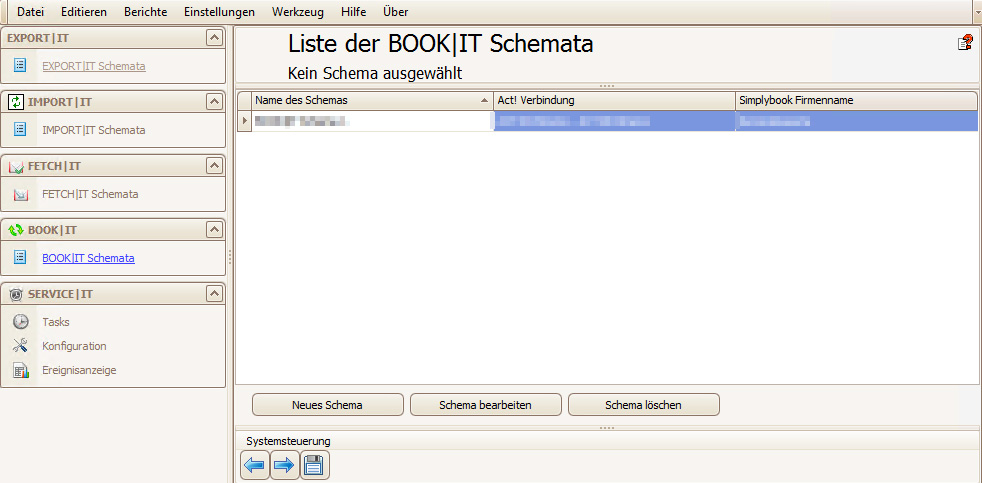
Task: Open the Datei menu
Action: (x=31, y=12)
